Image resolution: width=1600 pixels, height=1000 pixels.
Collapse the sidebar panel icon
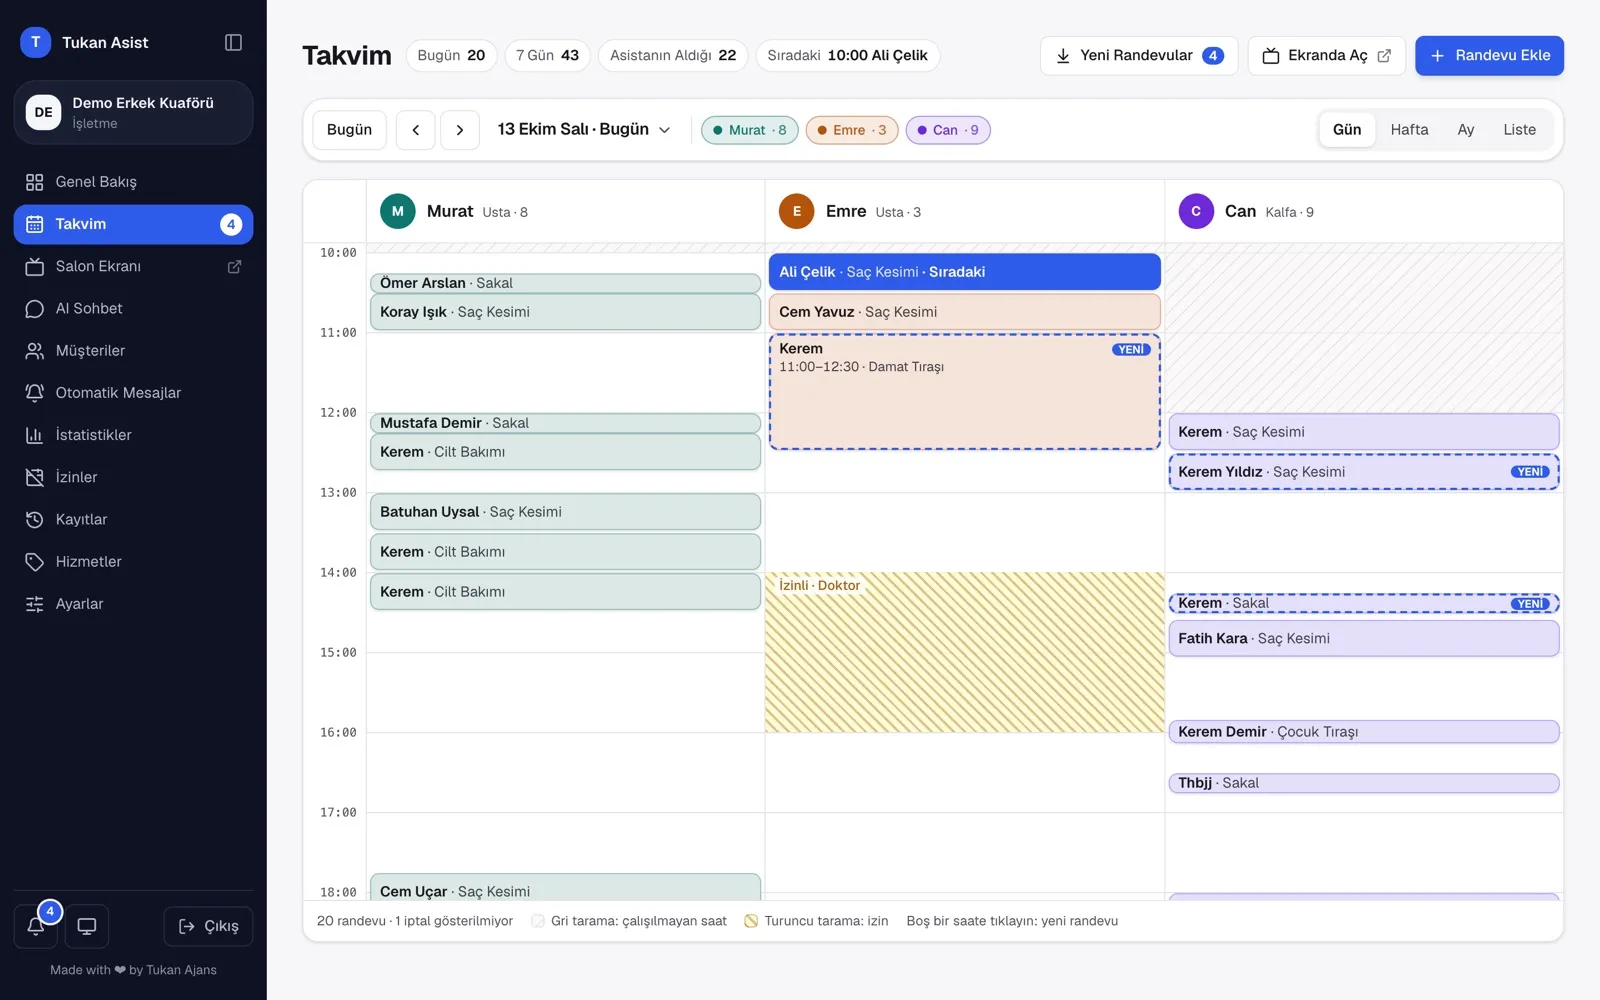point(233,42)
